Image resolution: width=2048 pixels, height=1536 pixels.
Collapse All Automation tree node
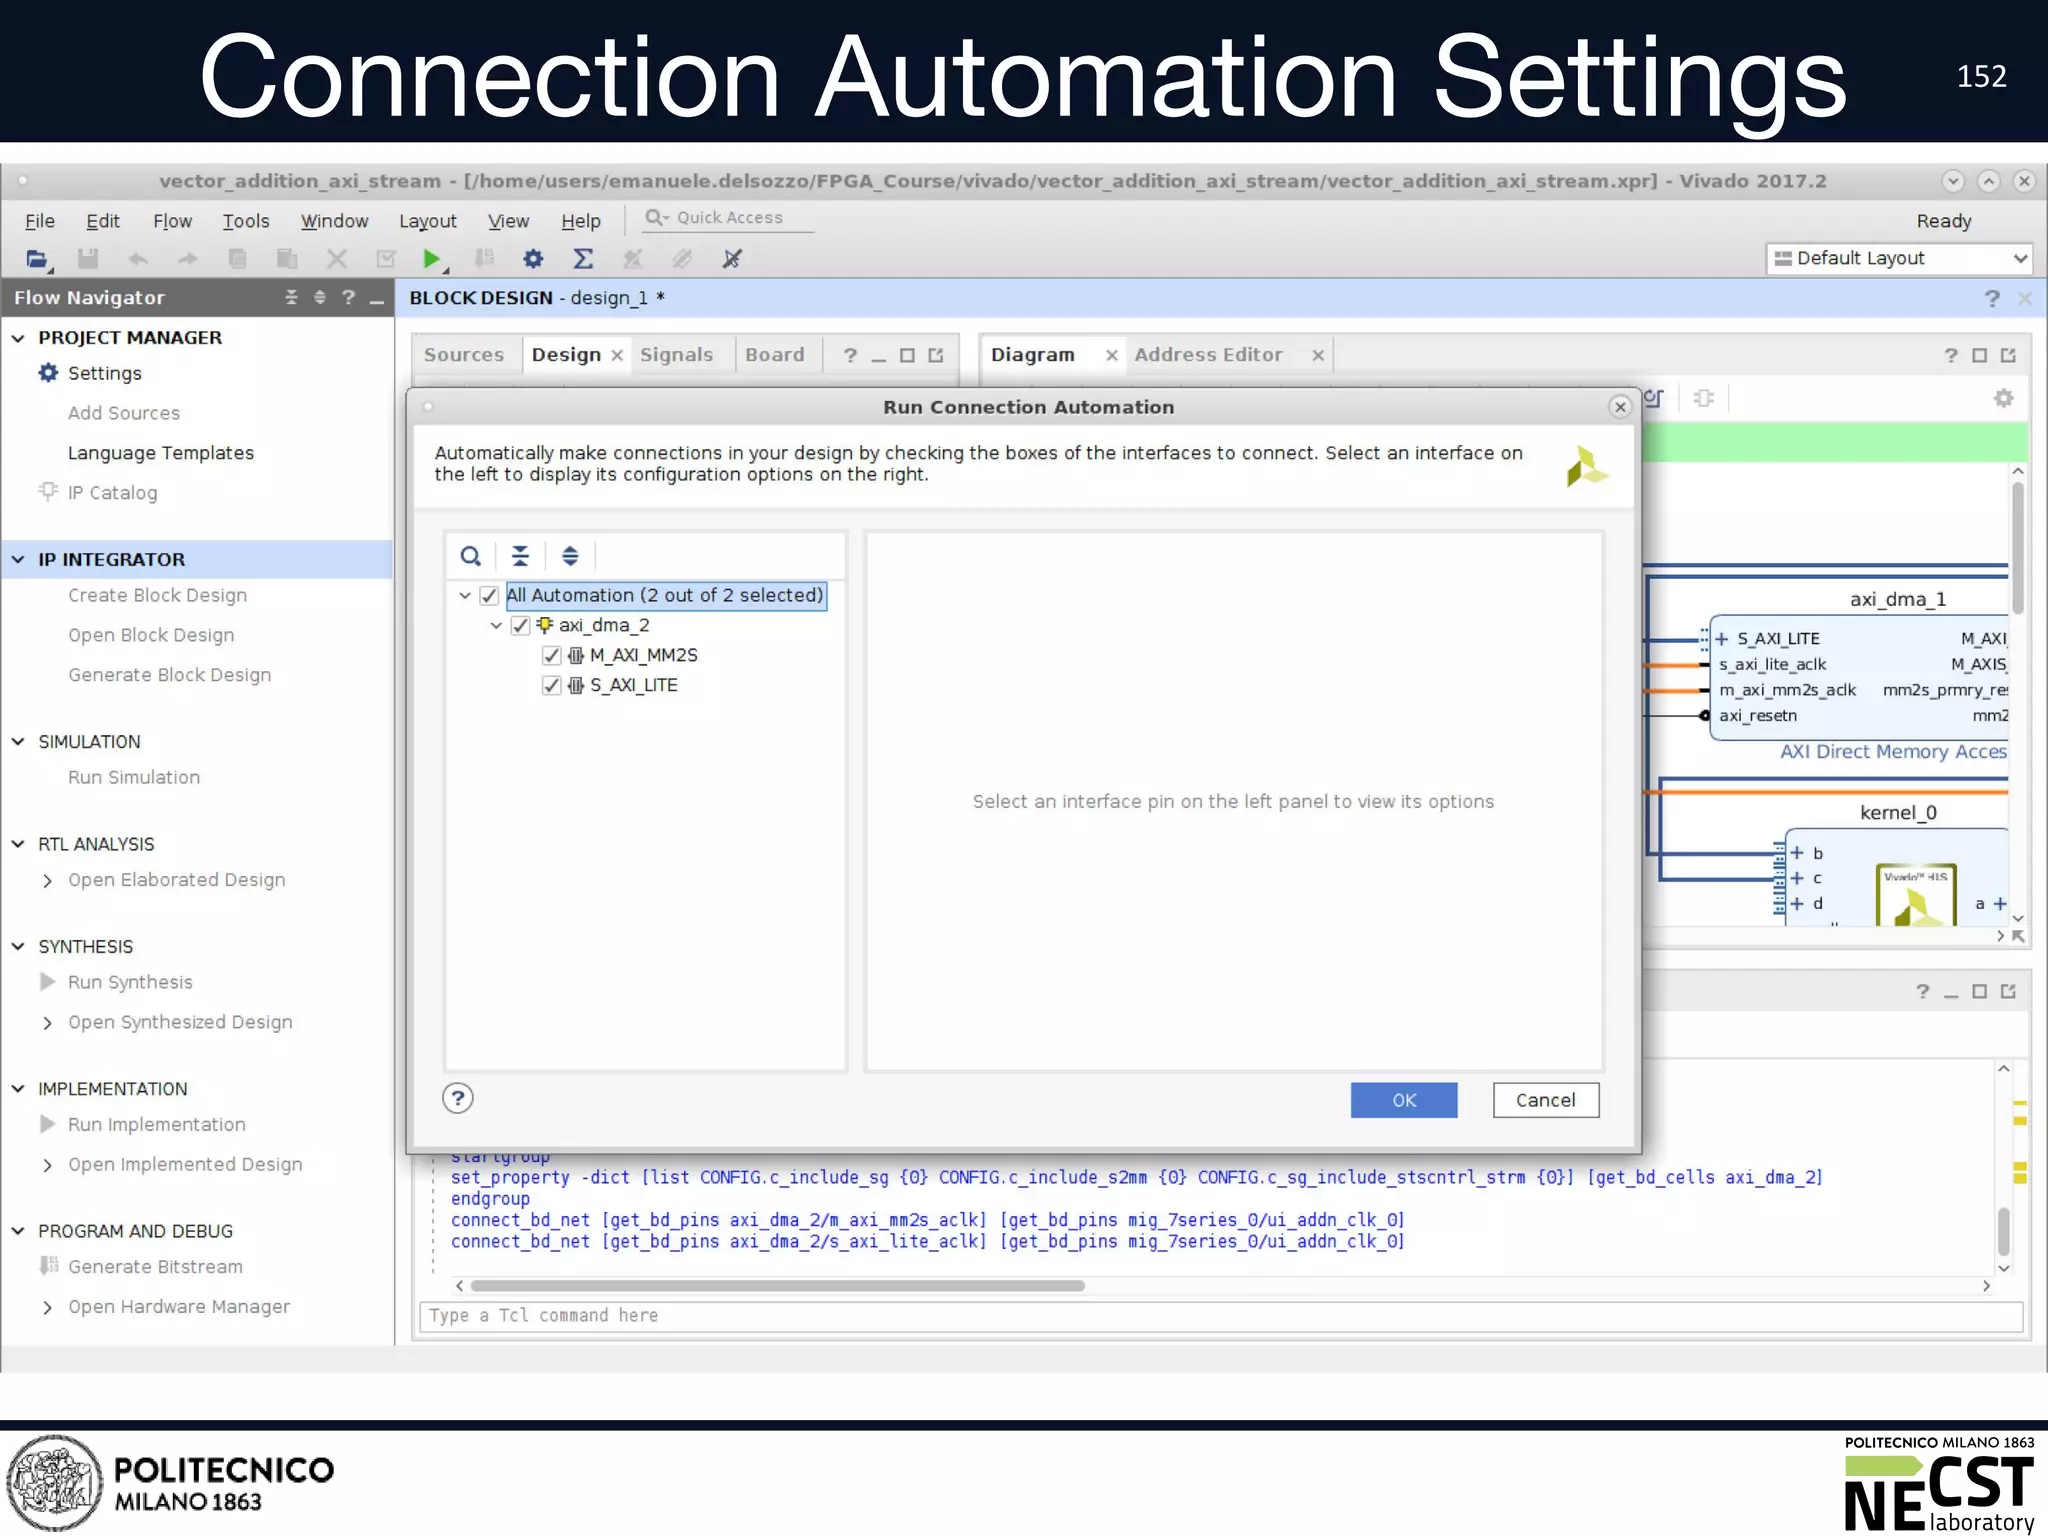[465, 596]
